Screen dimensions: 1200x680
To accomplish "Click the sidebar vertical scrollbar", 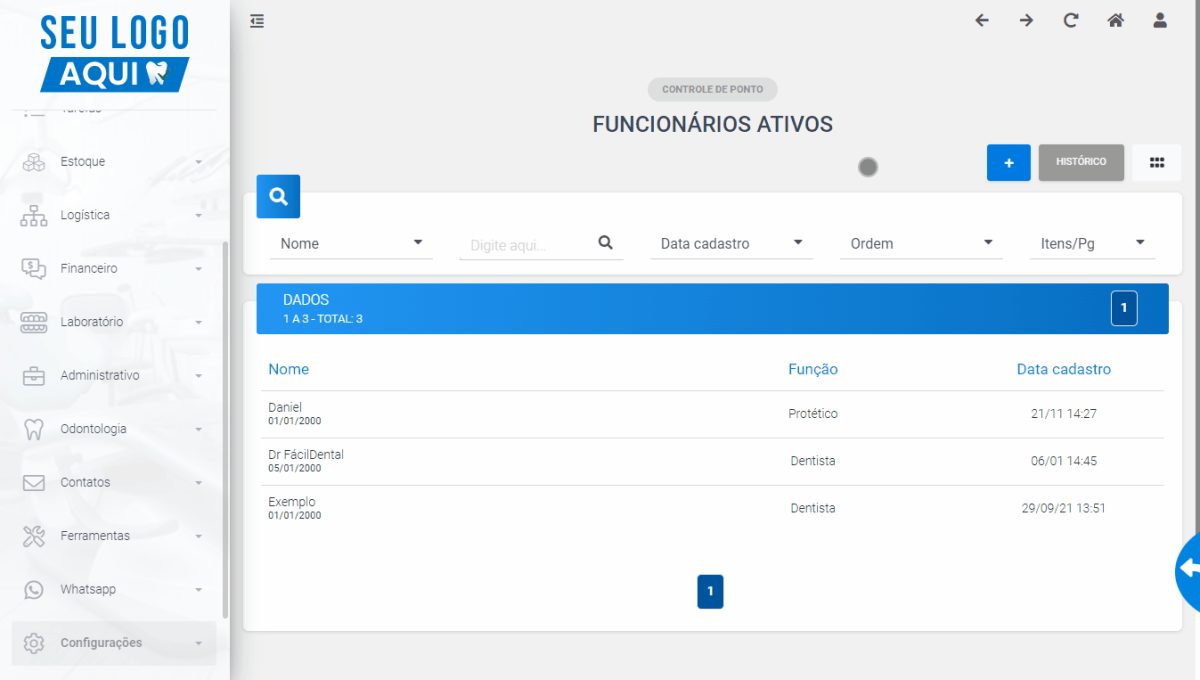I will point(225,430).
